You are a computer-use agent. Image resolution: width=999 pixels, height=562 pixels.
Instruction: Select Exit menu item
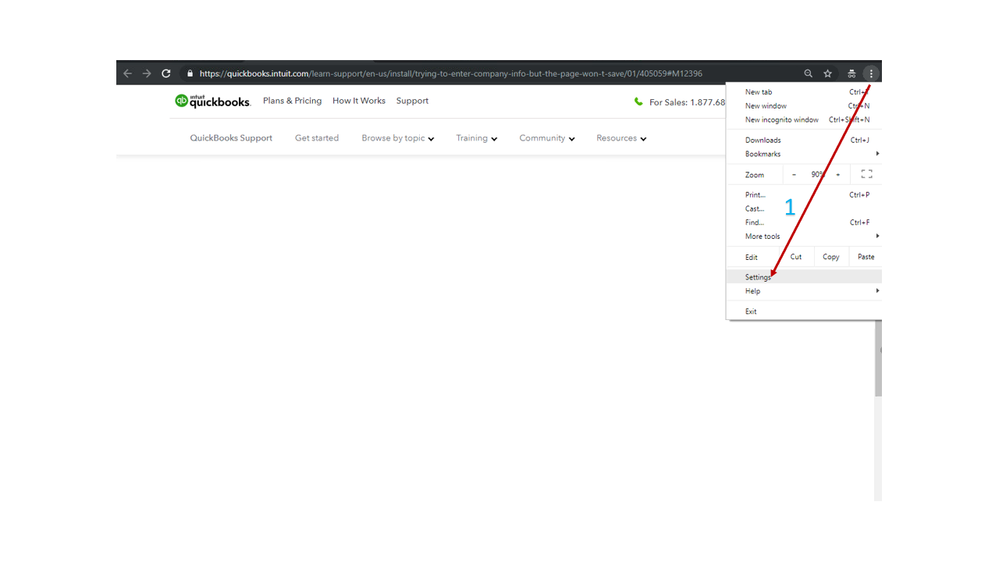[804, 312]
